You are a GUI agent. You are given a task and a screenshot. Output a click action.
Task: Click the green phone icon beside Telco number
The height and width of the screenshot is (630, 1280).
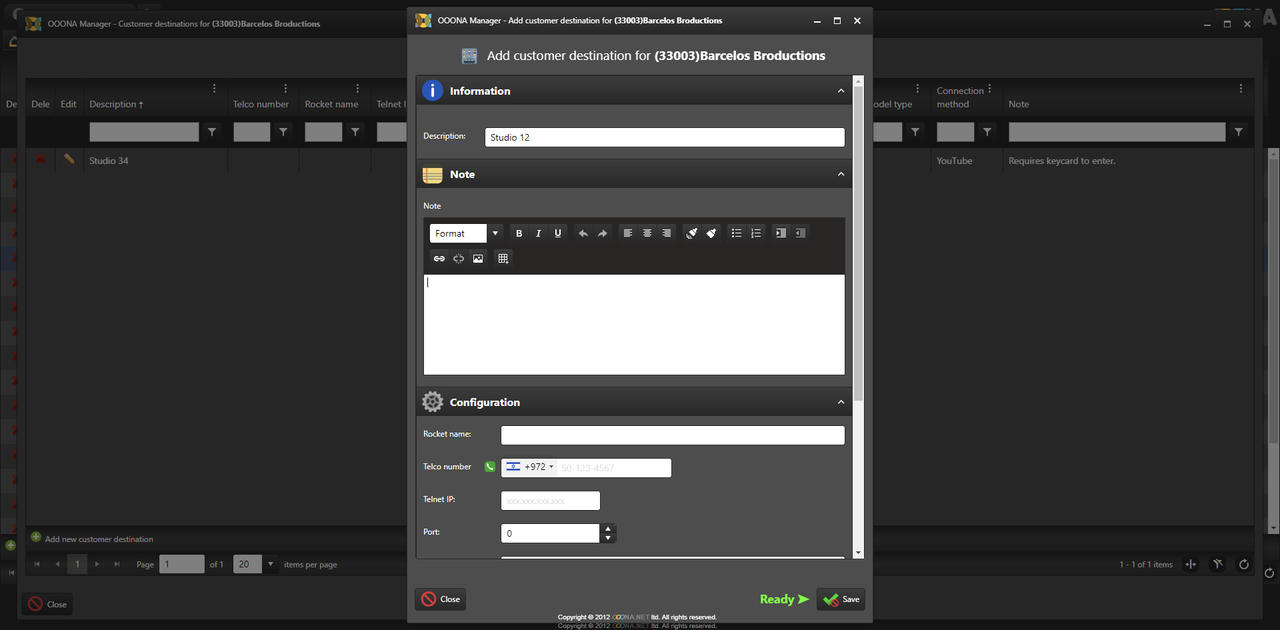(x=490, y=467)
